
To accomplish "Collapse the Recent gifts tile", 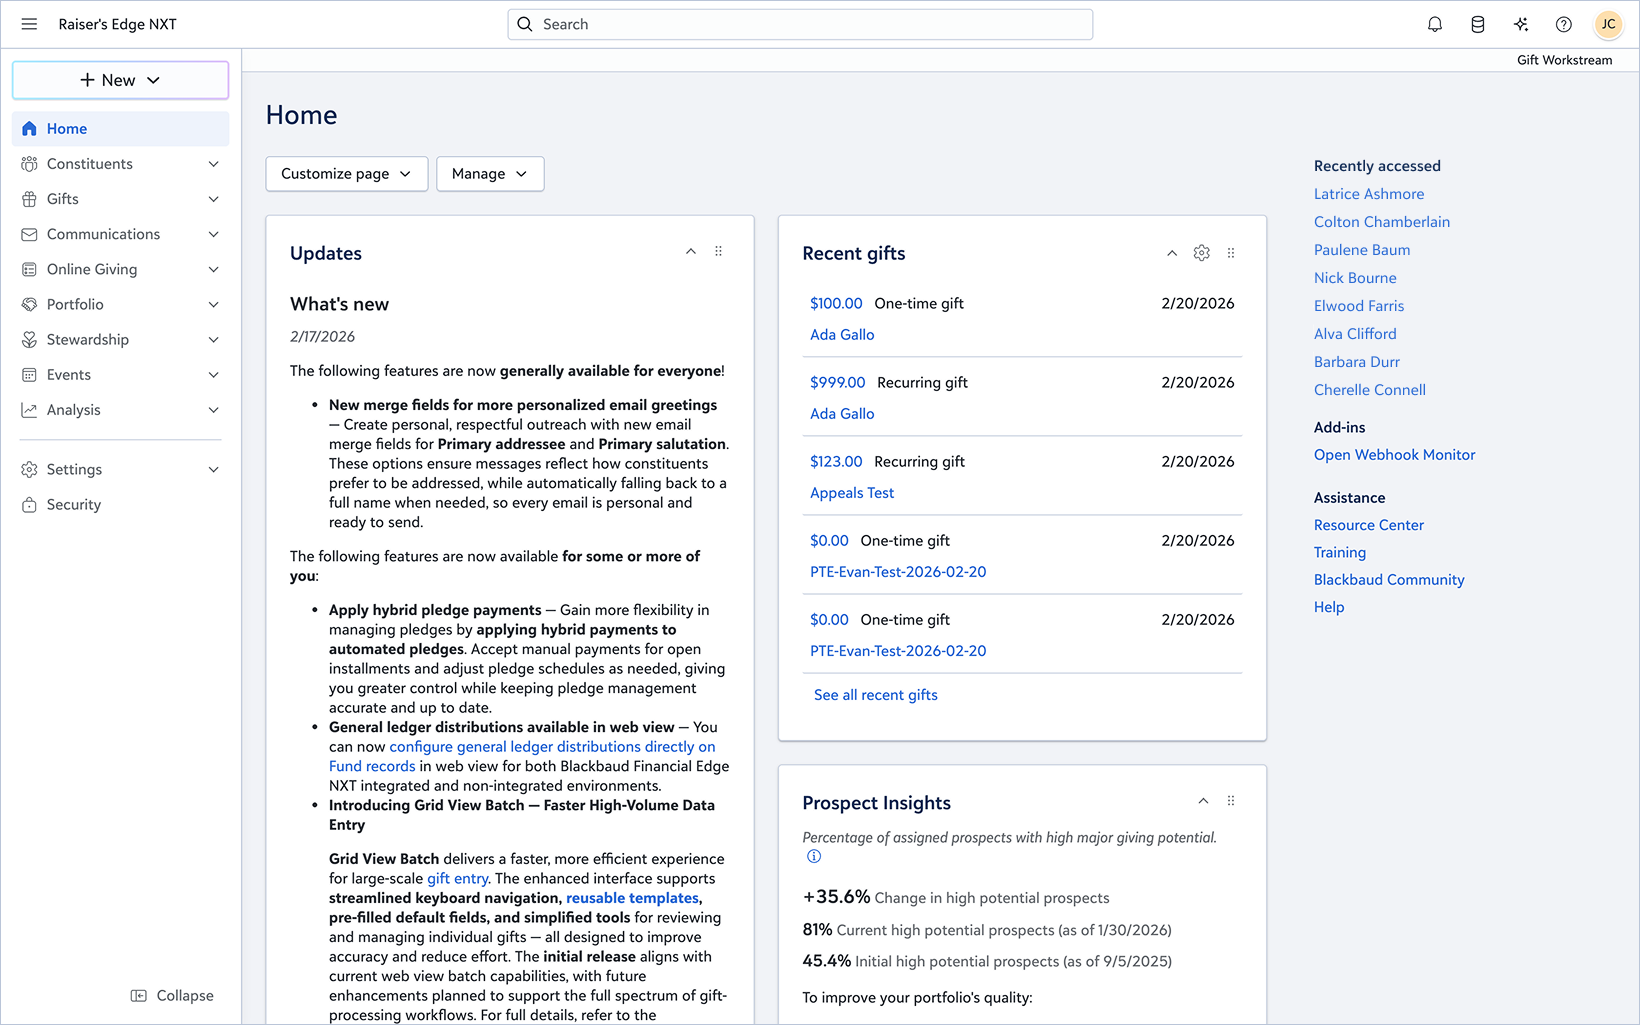I will coord(1172,253).
